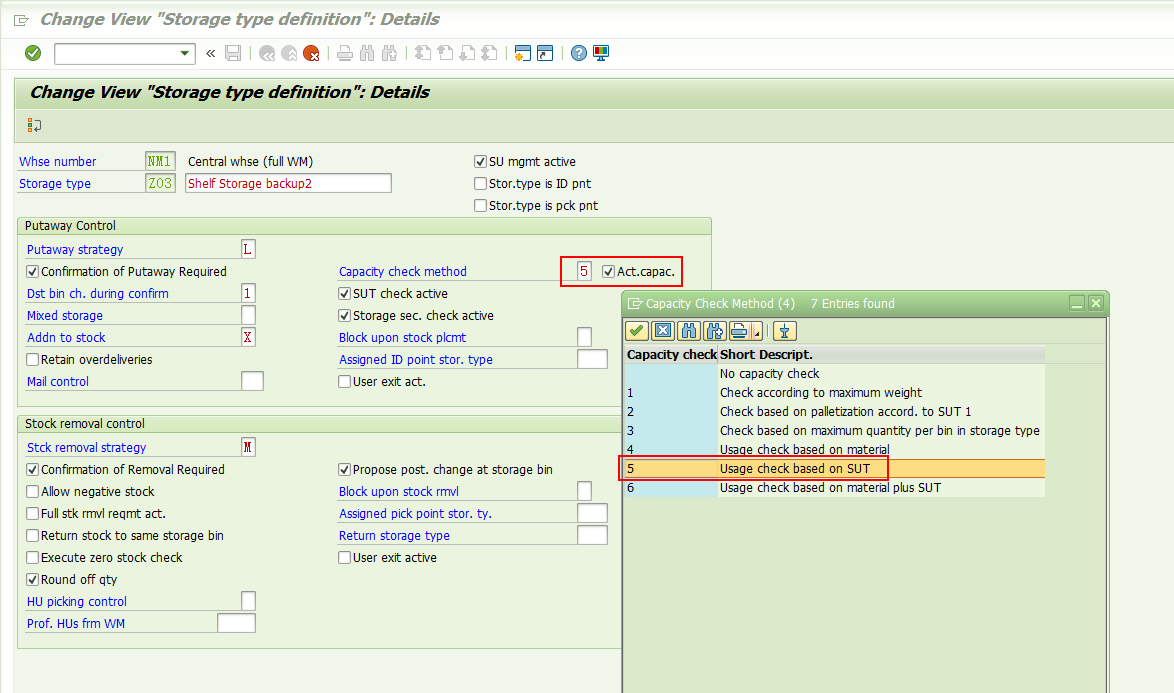
Task: Click the Last Page icon
Action: tap(490, 53)
